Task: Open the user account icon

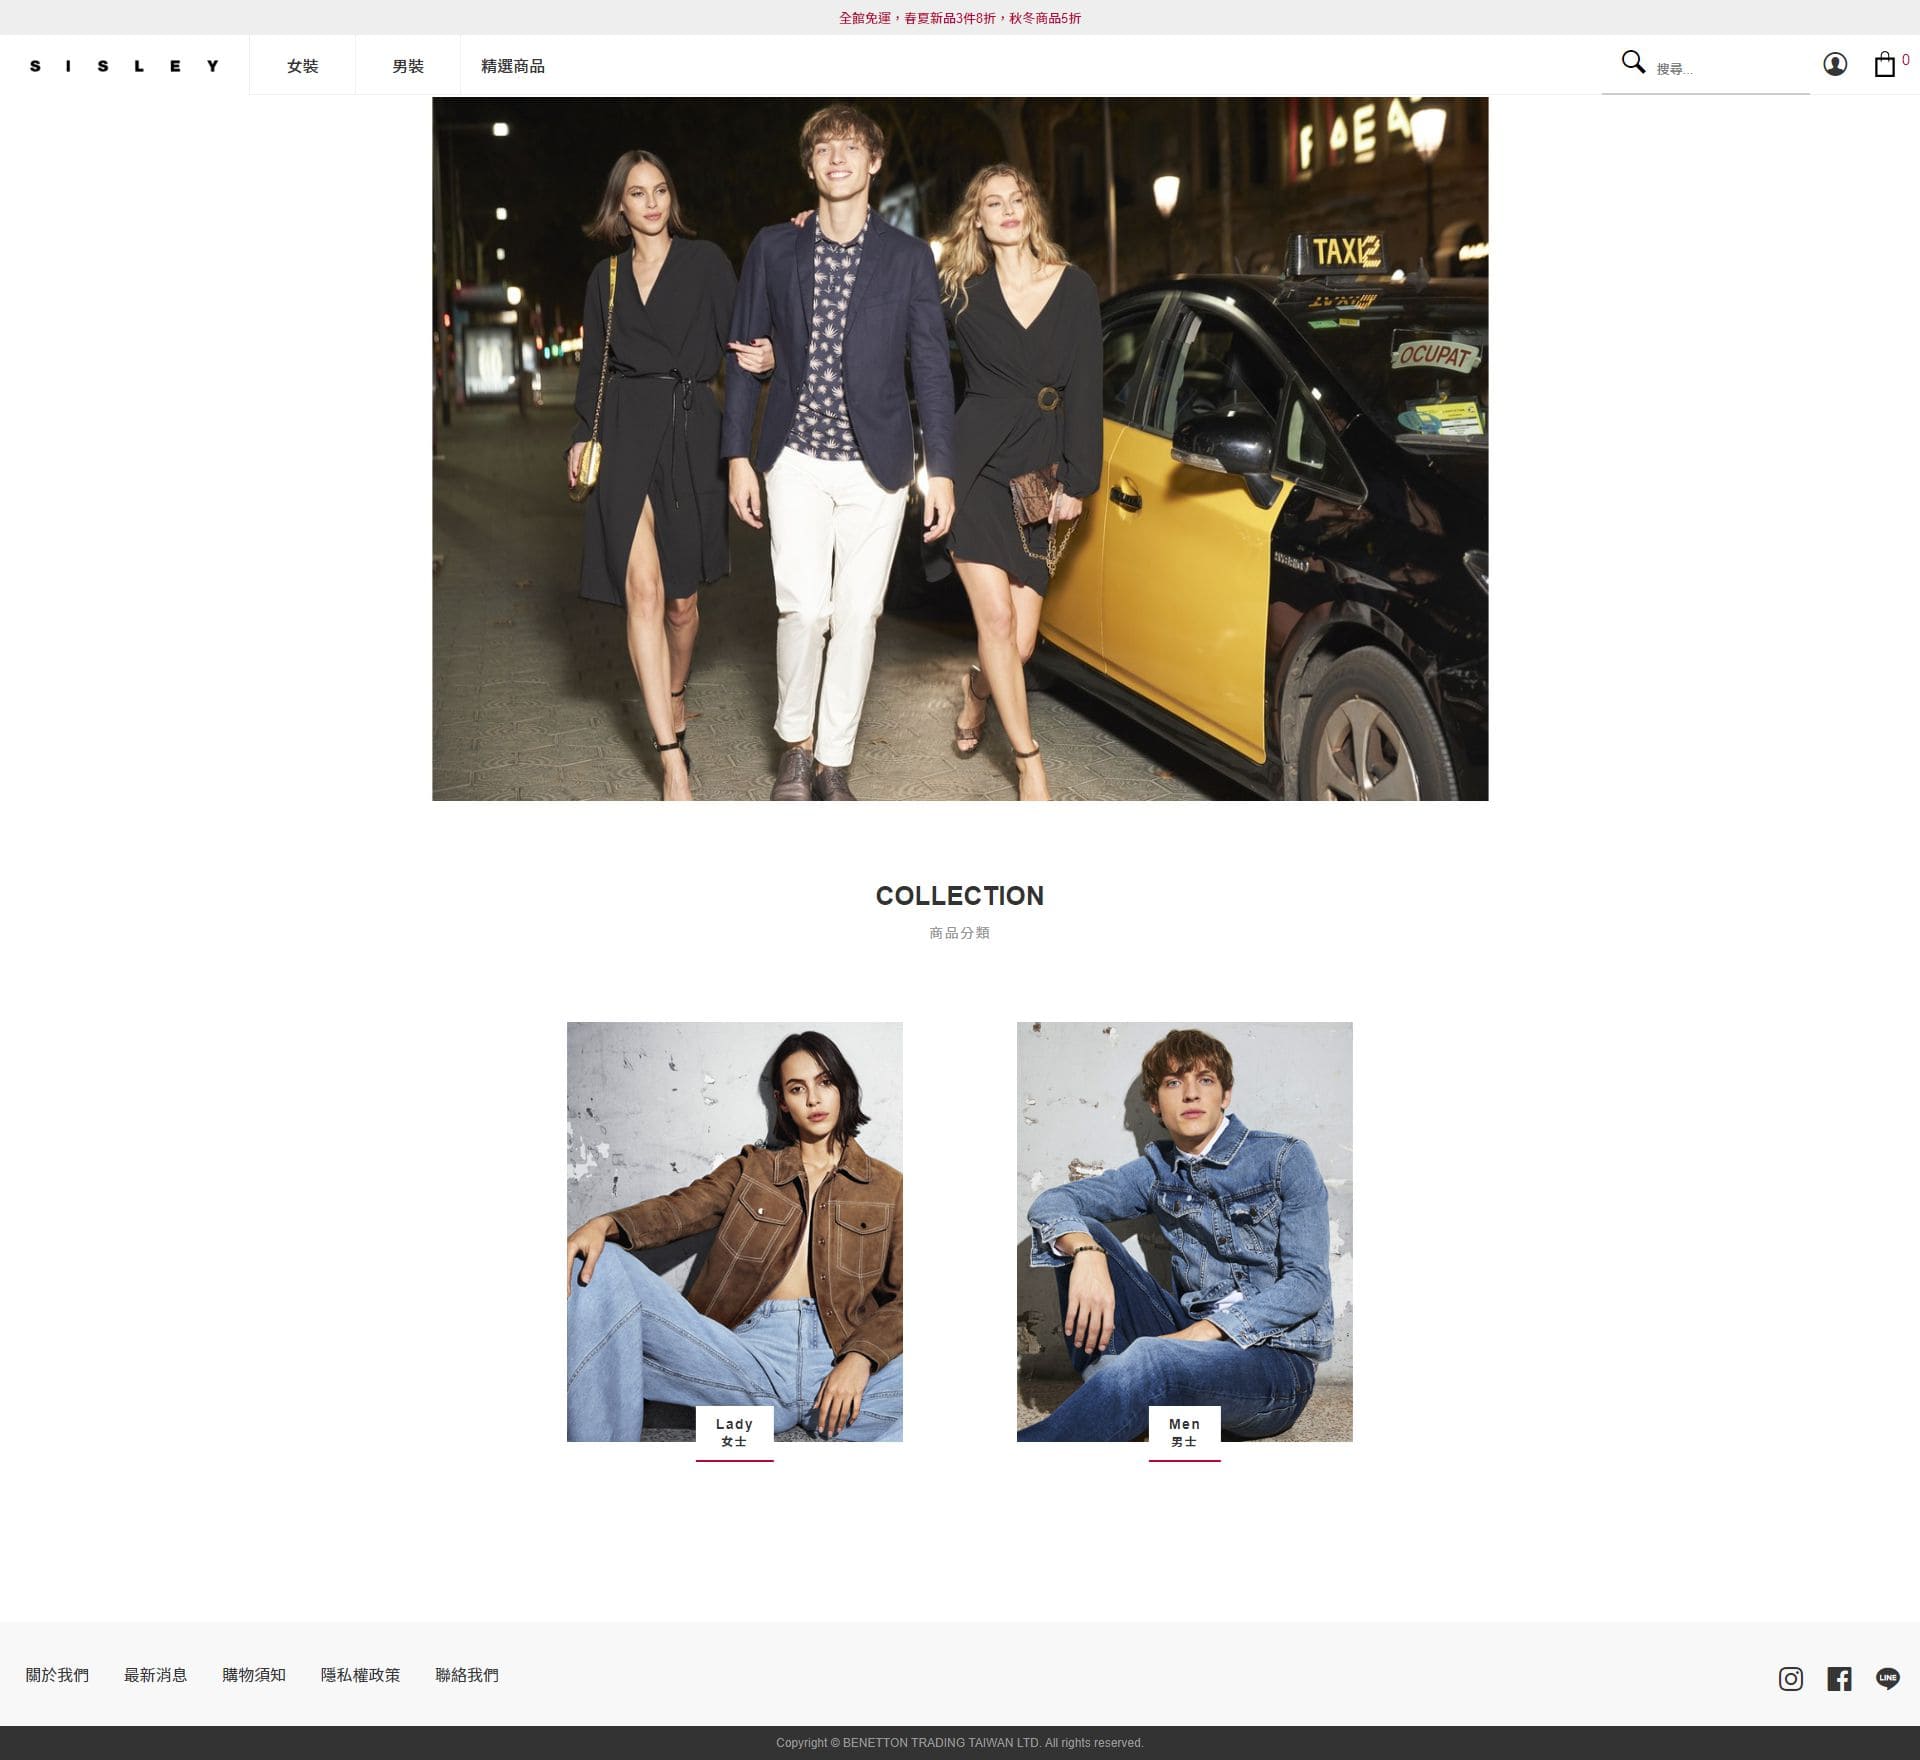Action: 1834,65
